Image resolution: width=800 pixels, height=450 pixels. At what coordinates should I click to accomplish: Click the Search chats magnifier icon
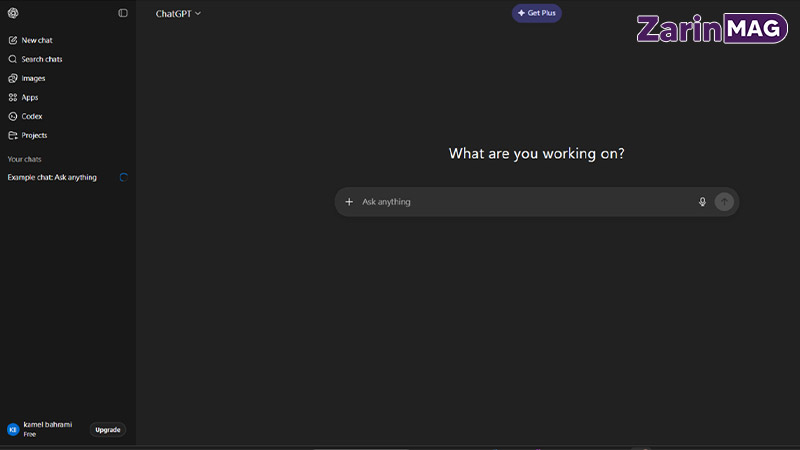pos(13,59)
